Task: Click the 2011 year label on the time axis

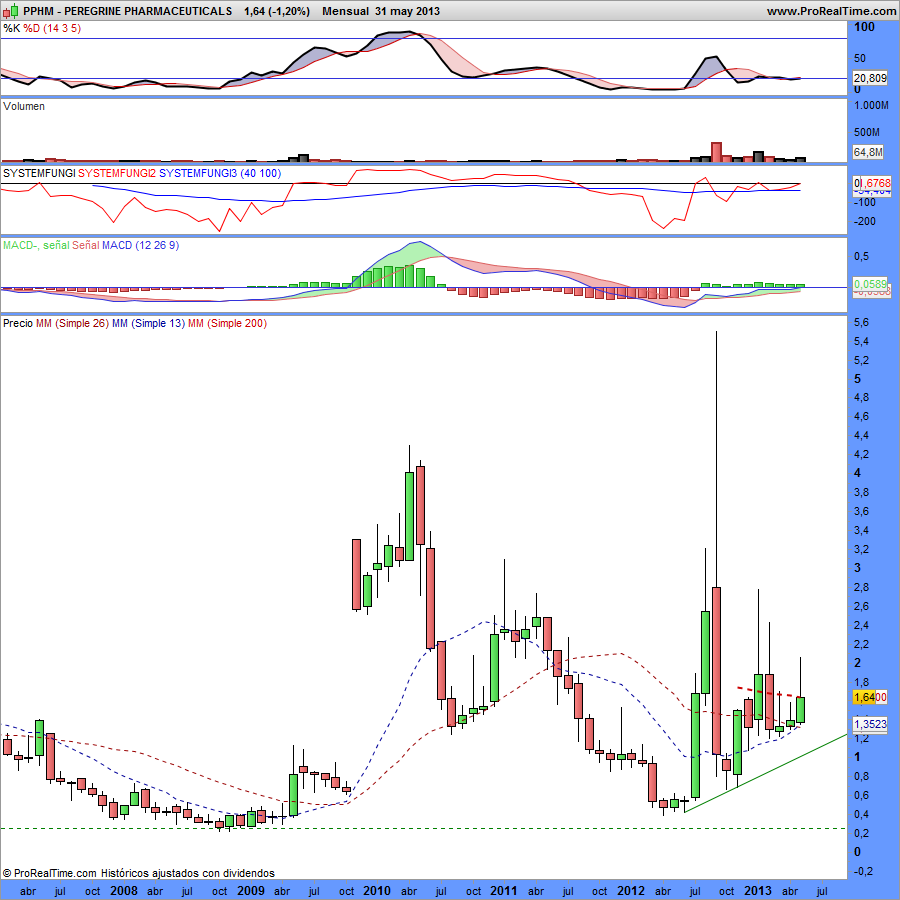Action: (503, 890)
